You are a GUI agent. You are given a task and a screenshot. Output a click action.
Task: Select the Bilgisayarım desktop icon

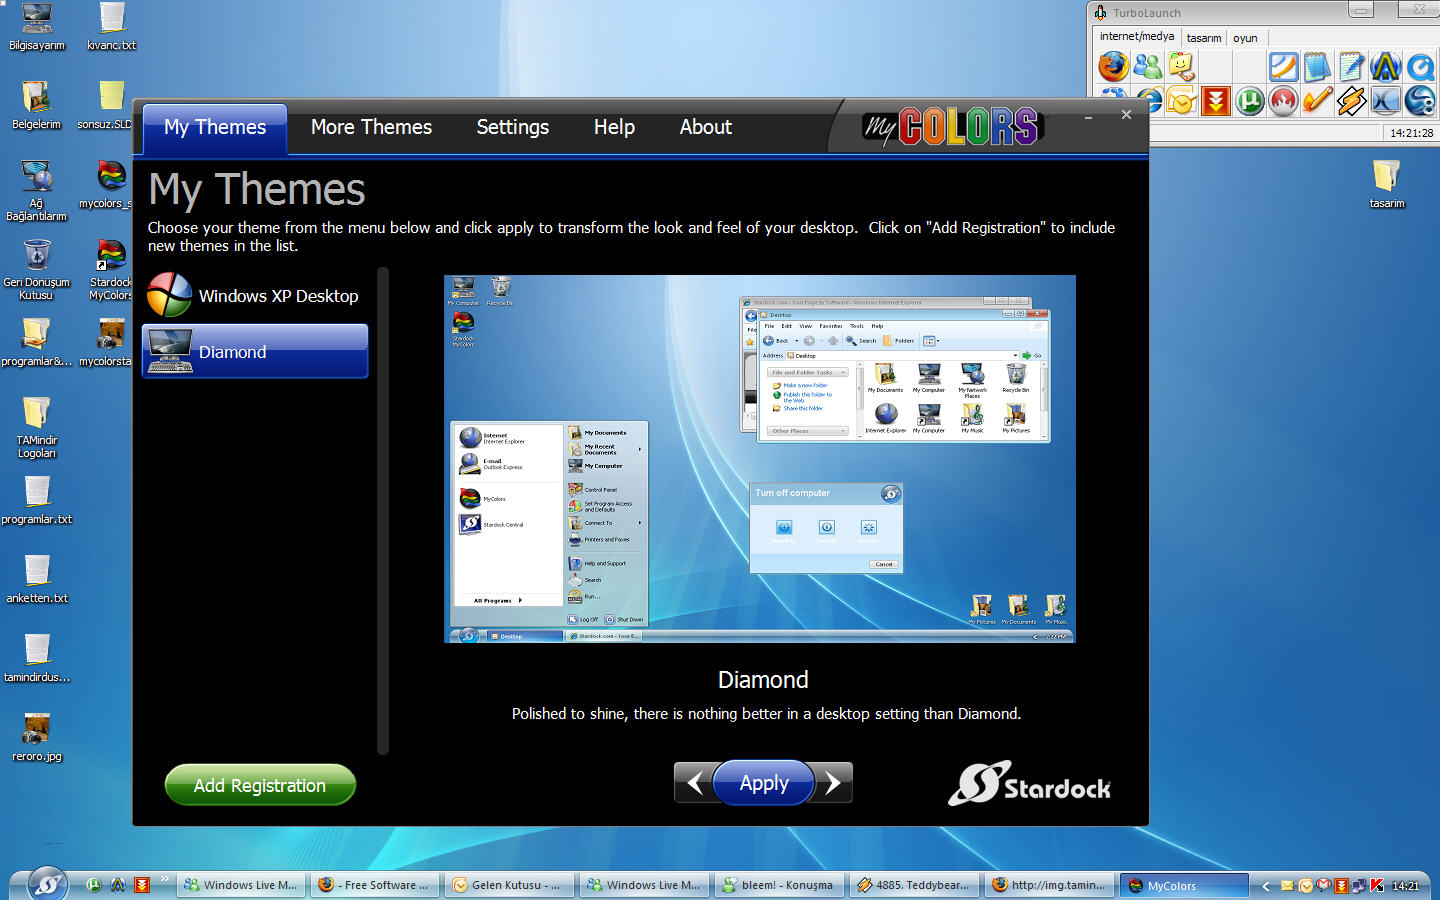point(37,27)
